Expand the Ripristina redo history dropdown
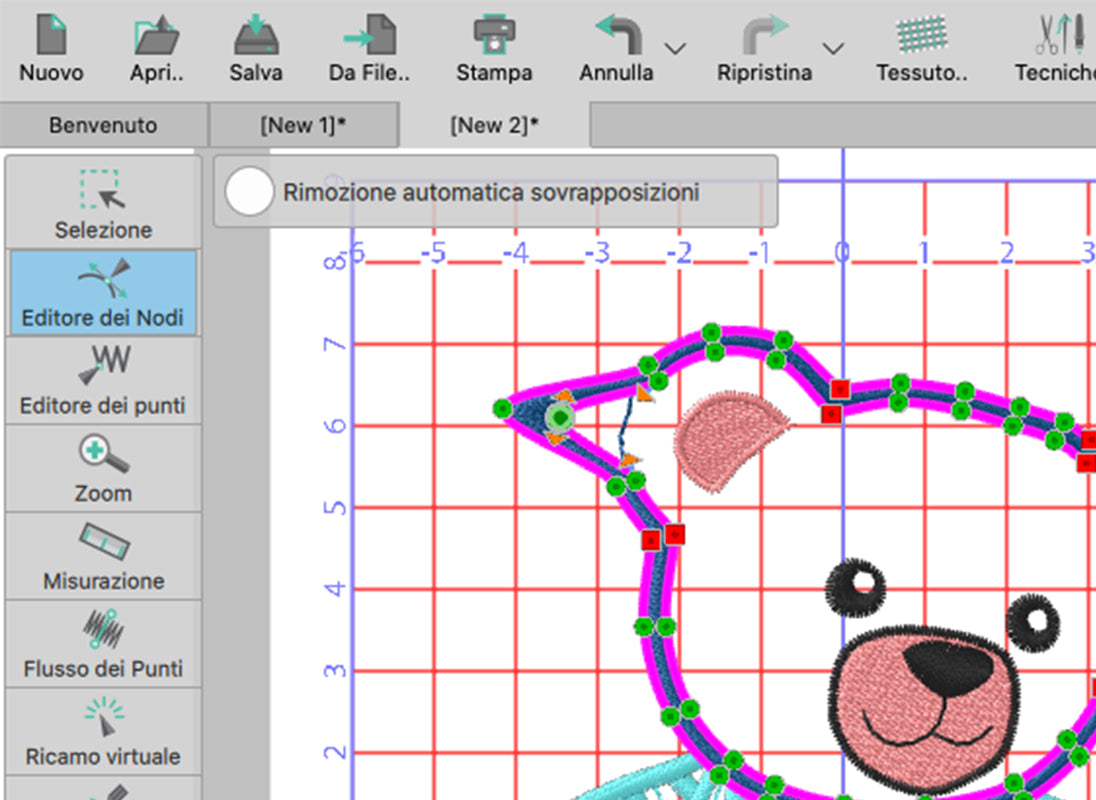 833,48
